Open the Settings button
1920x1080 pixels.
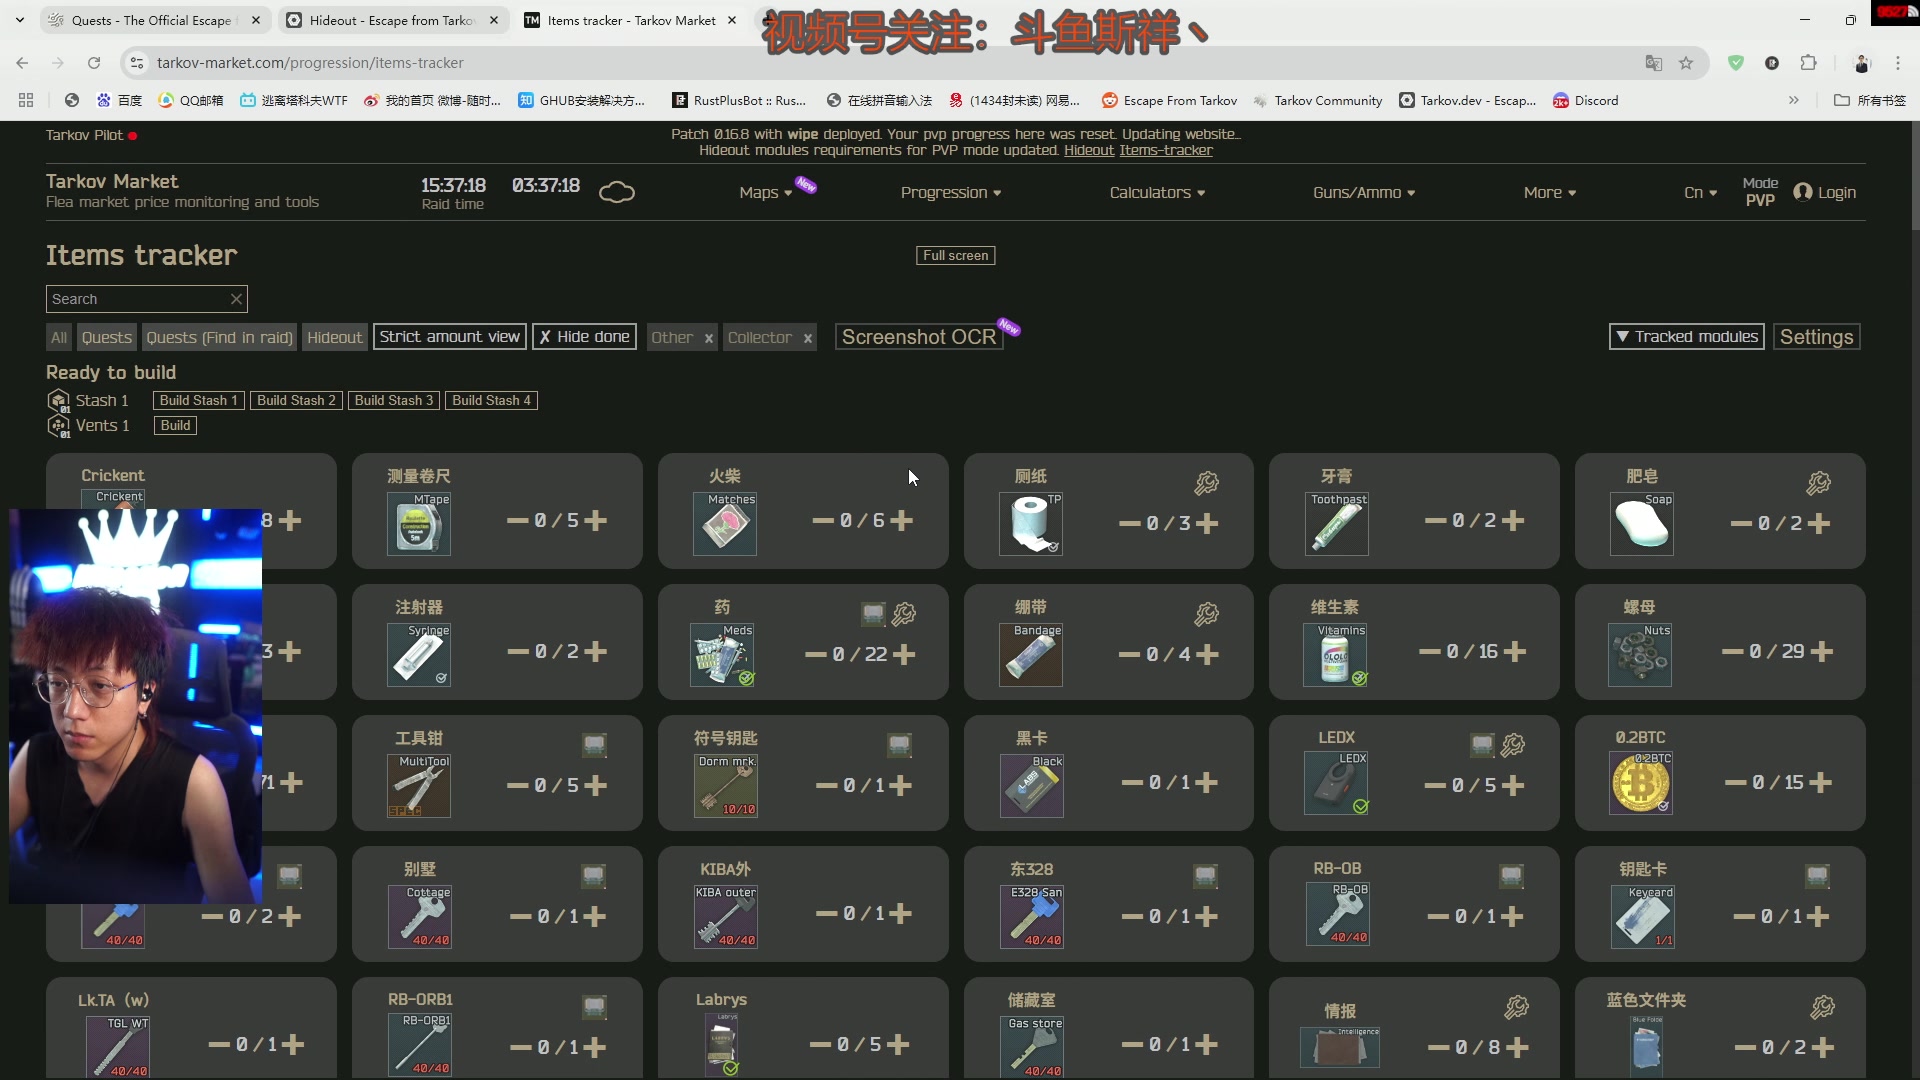click(1816, 337)
